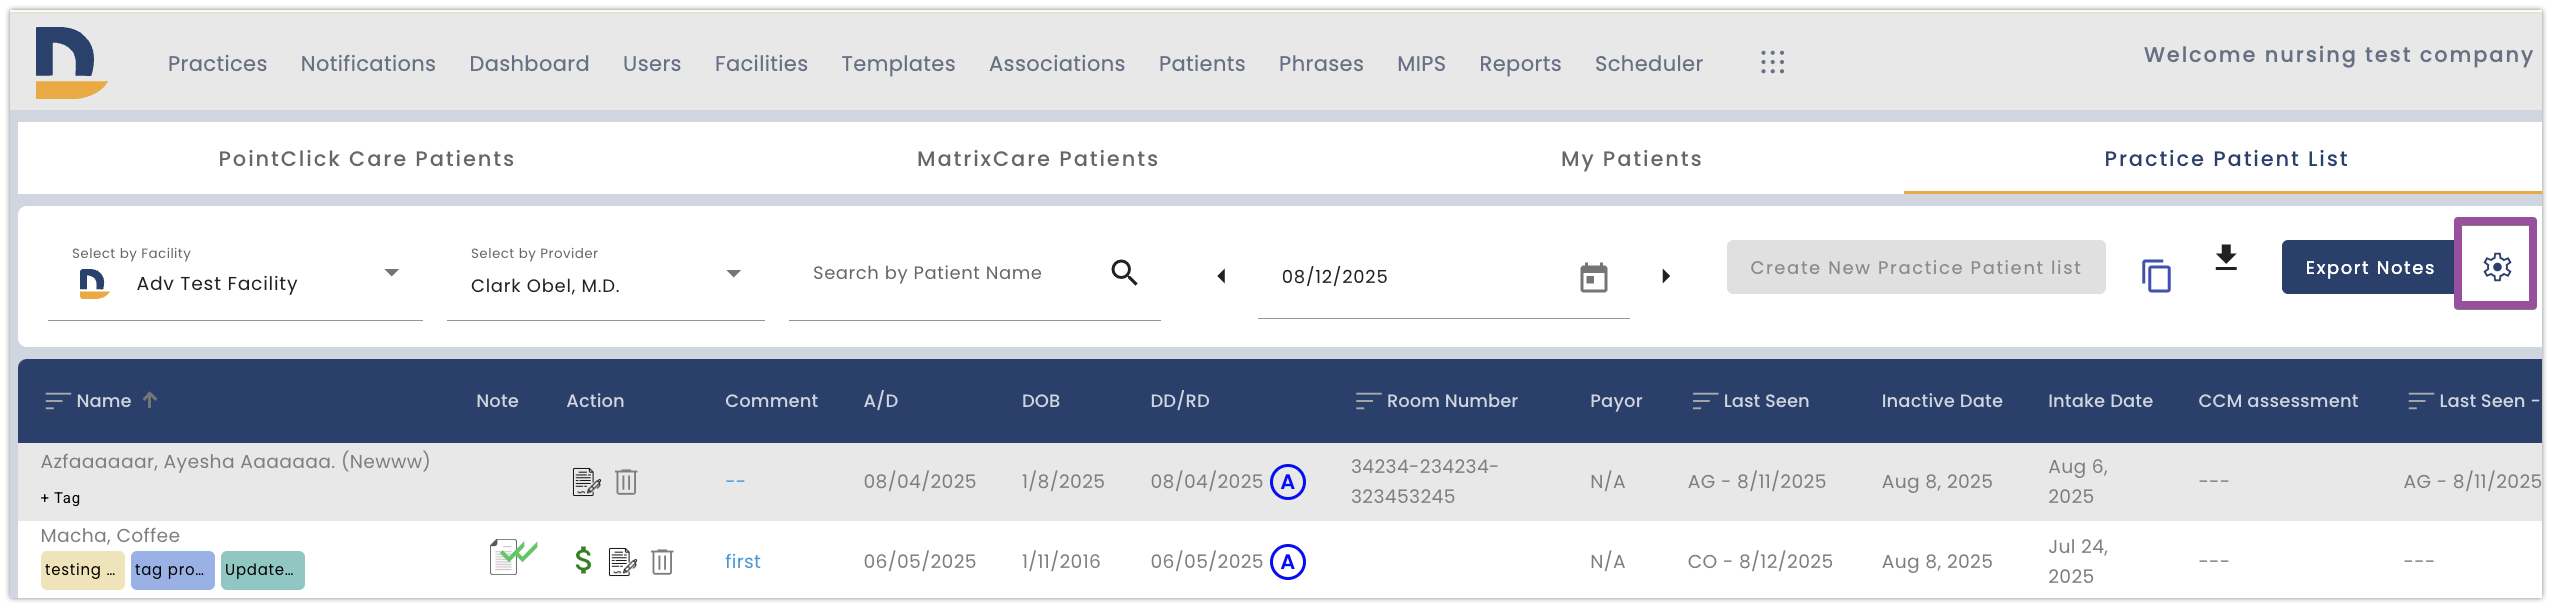Open Users menu item

[x=652, y=64]
